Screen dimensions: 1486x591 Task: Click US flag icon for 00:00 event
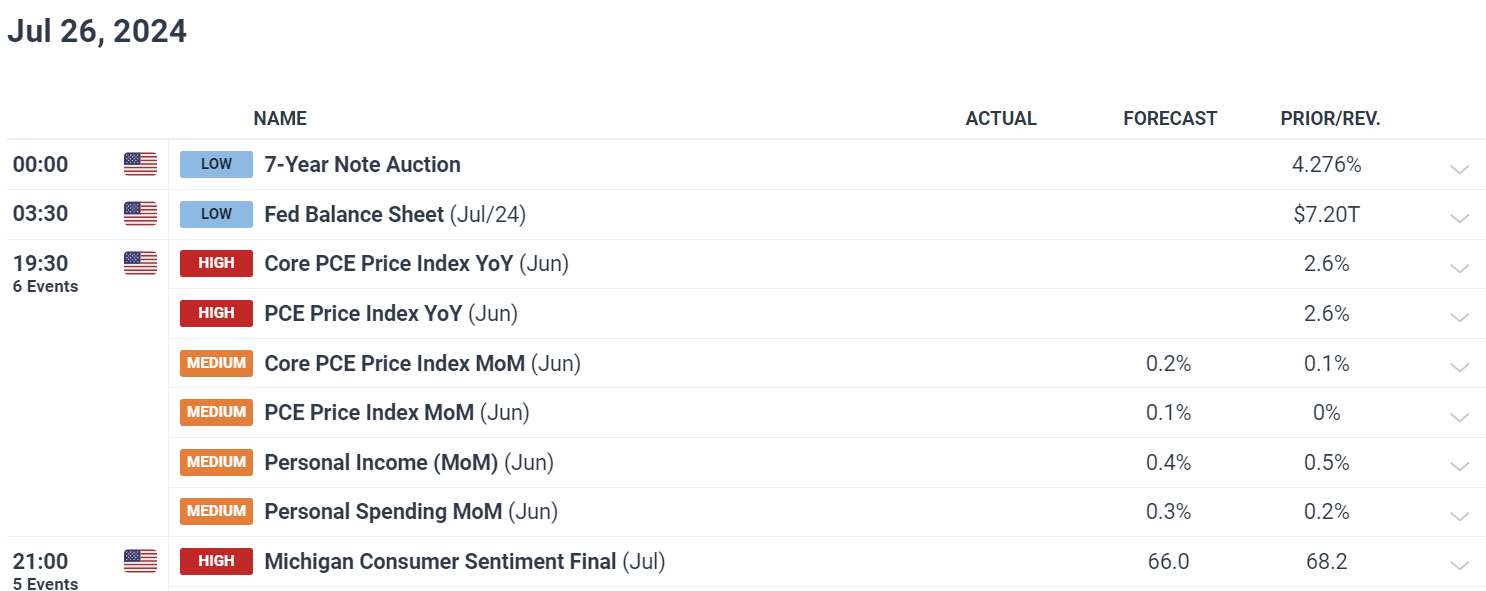140,164
